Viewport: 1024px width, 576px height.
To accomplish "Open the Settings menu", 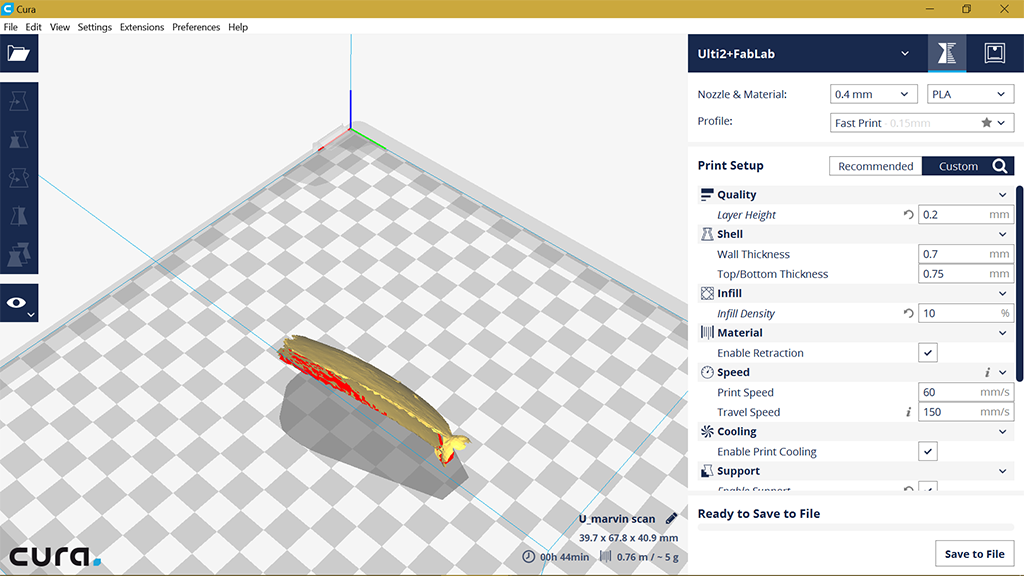I will click(x=95, y=27).
